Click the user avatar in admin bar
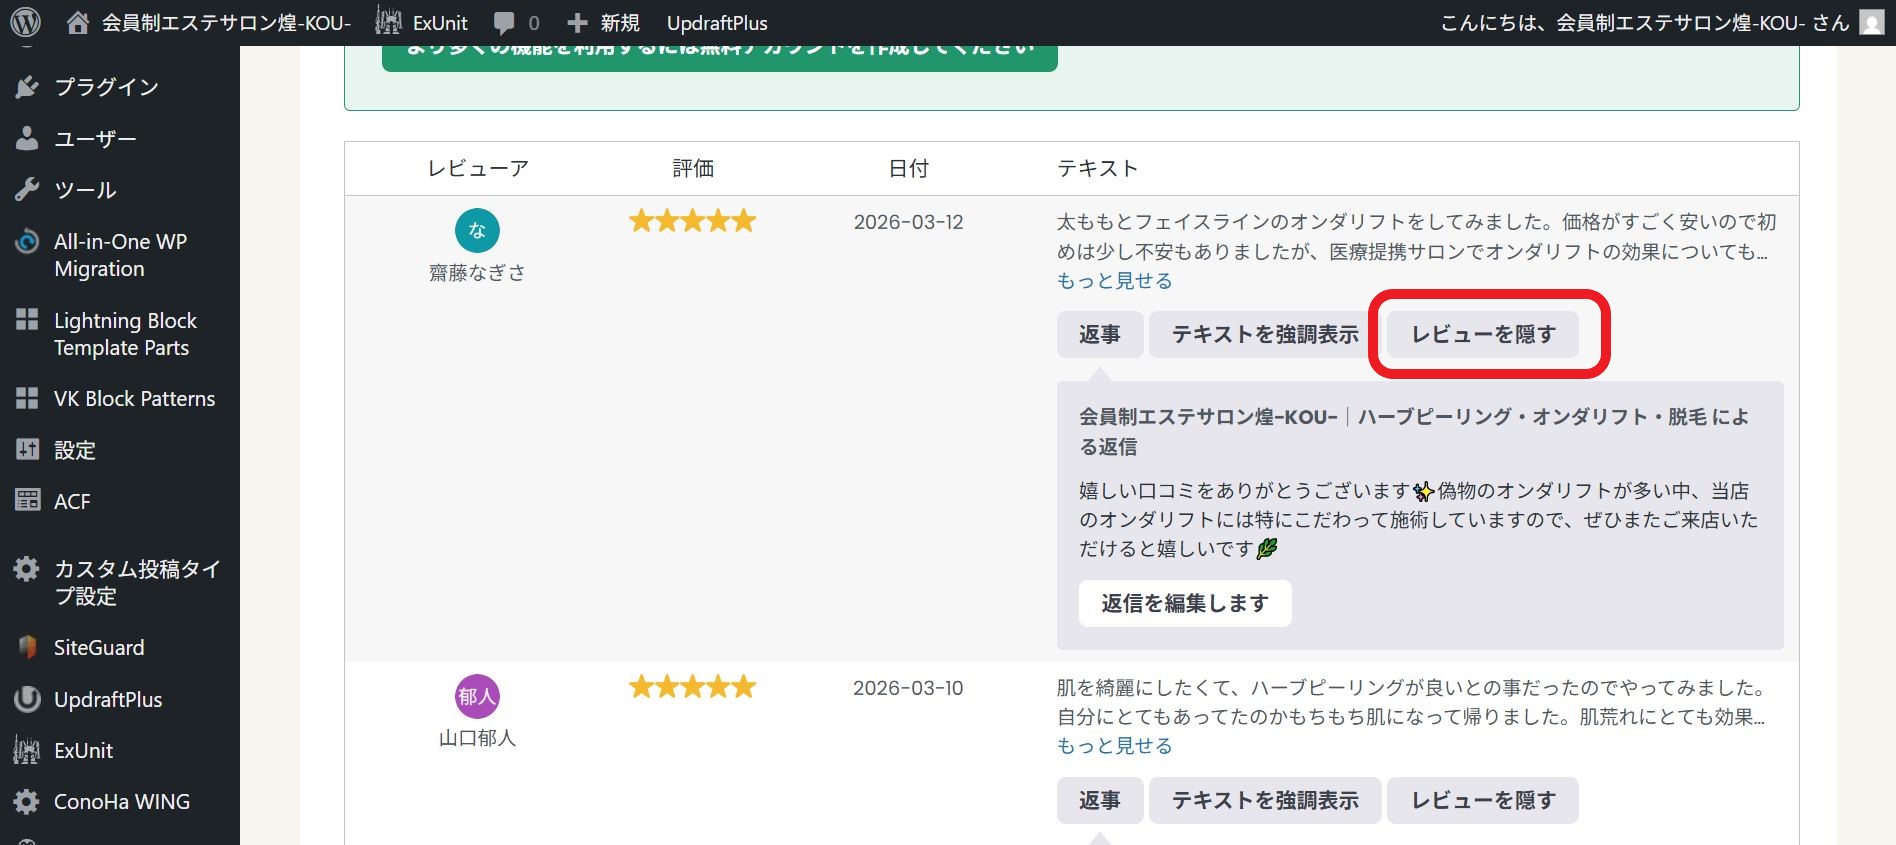Viewport: 1896px width, 845px height. 1871,23
